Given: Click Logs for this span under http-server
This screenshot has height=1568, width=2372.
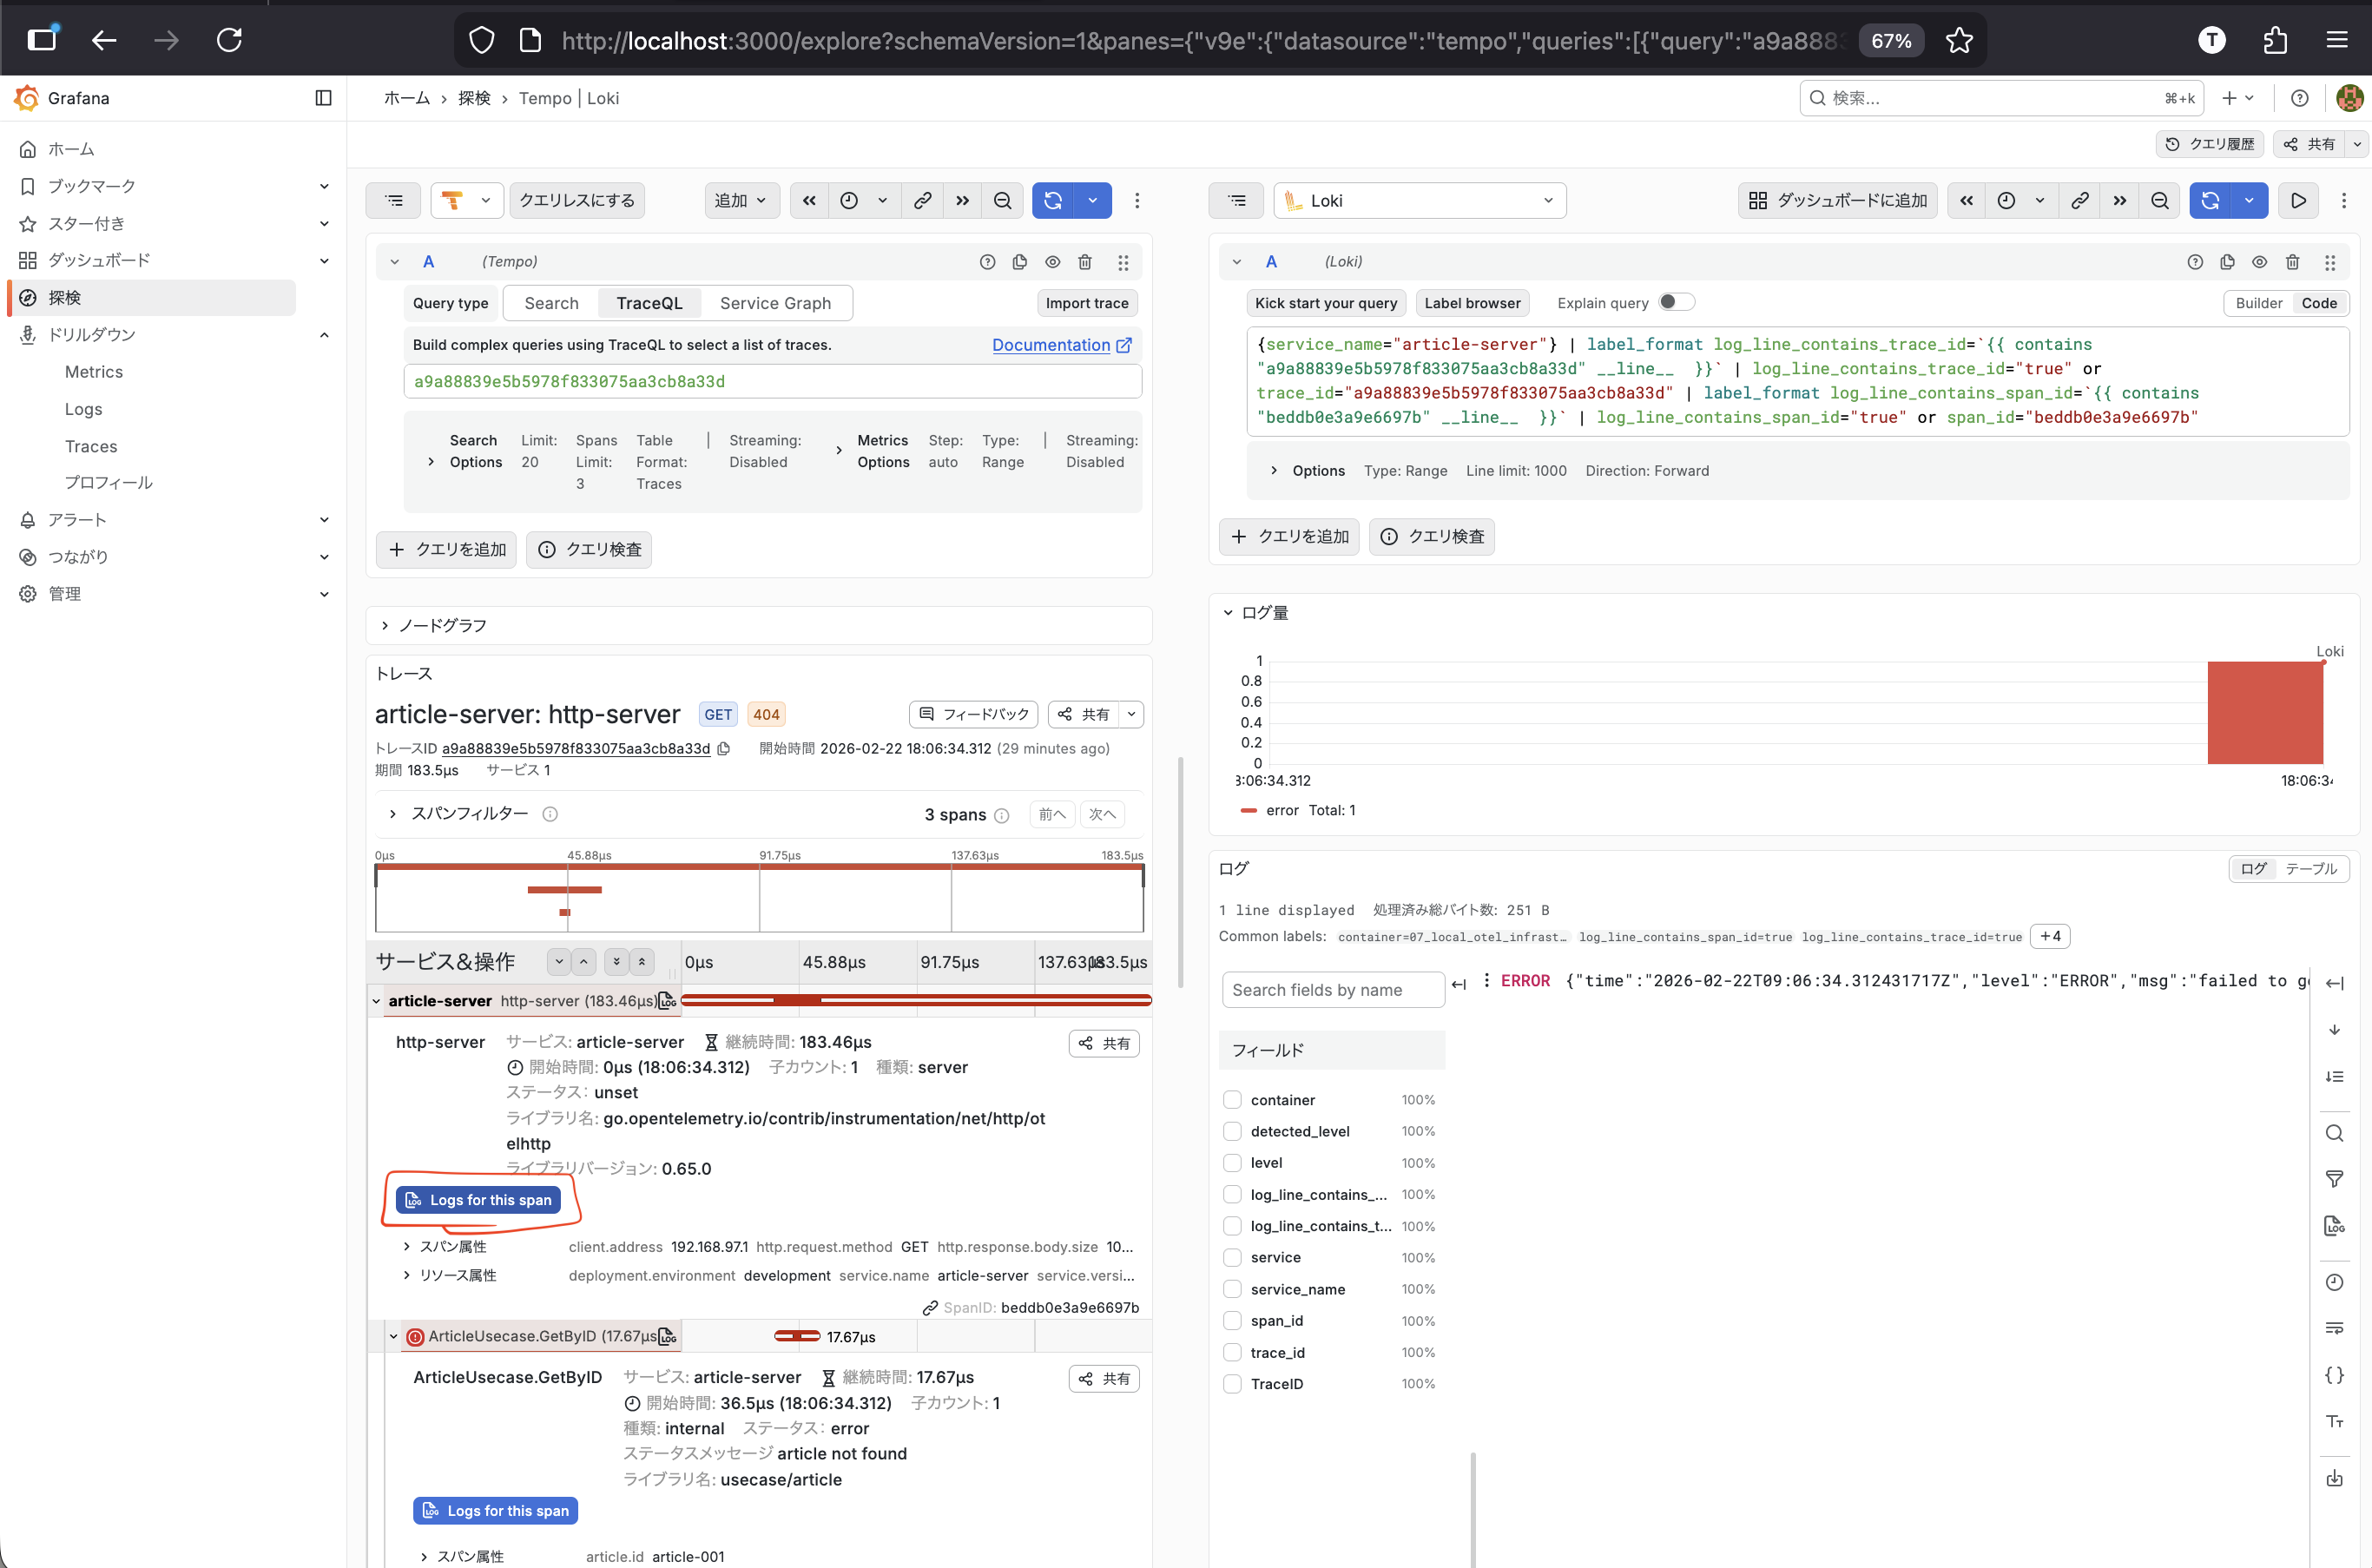Looking at the screenshot, I should click(478, 1200).
